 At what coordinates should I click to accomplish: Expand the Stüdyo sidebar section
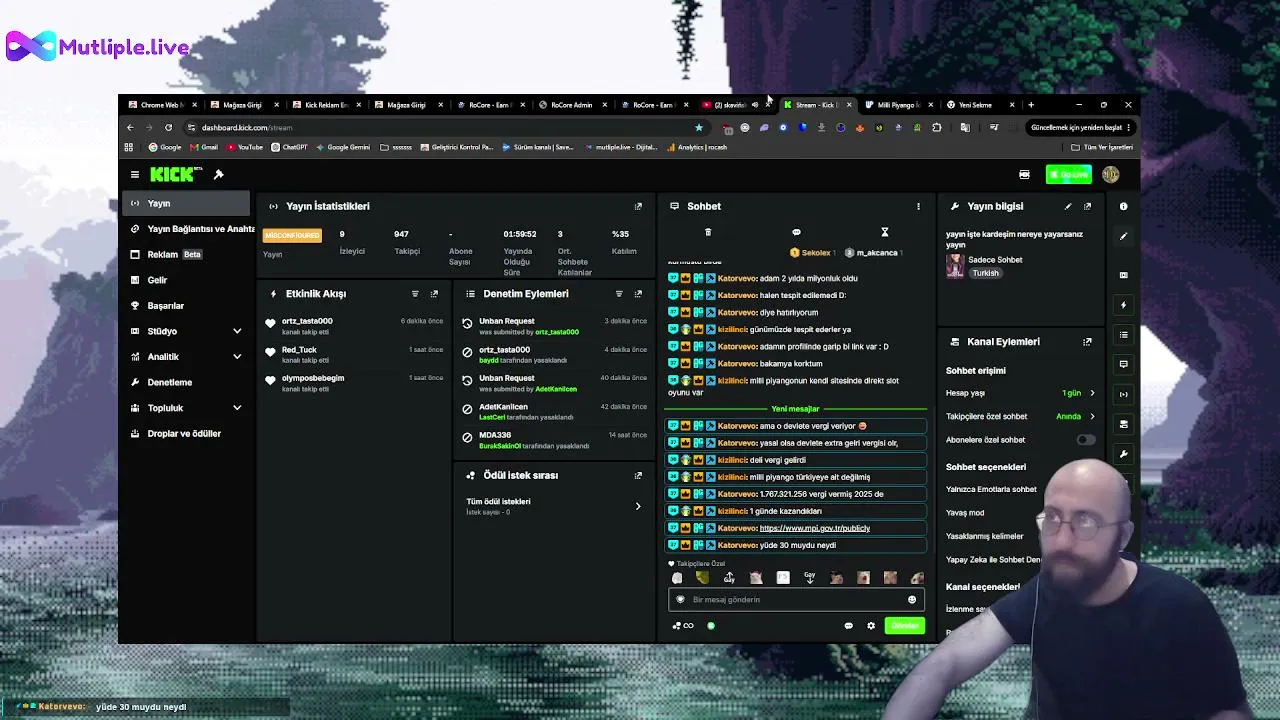237,331
